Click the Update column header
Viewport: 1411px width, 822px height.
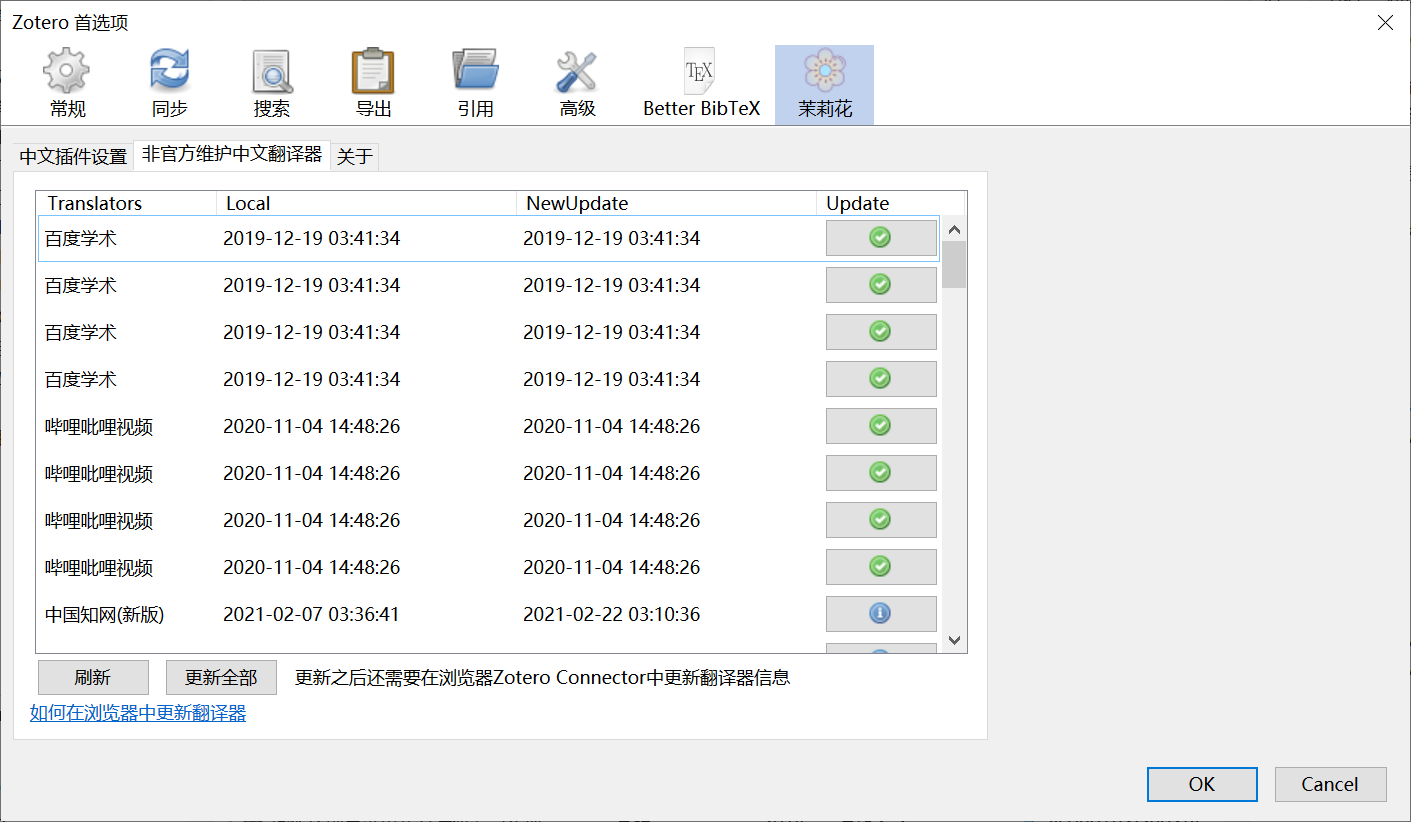890,203
